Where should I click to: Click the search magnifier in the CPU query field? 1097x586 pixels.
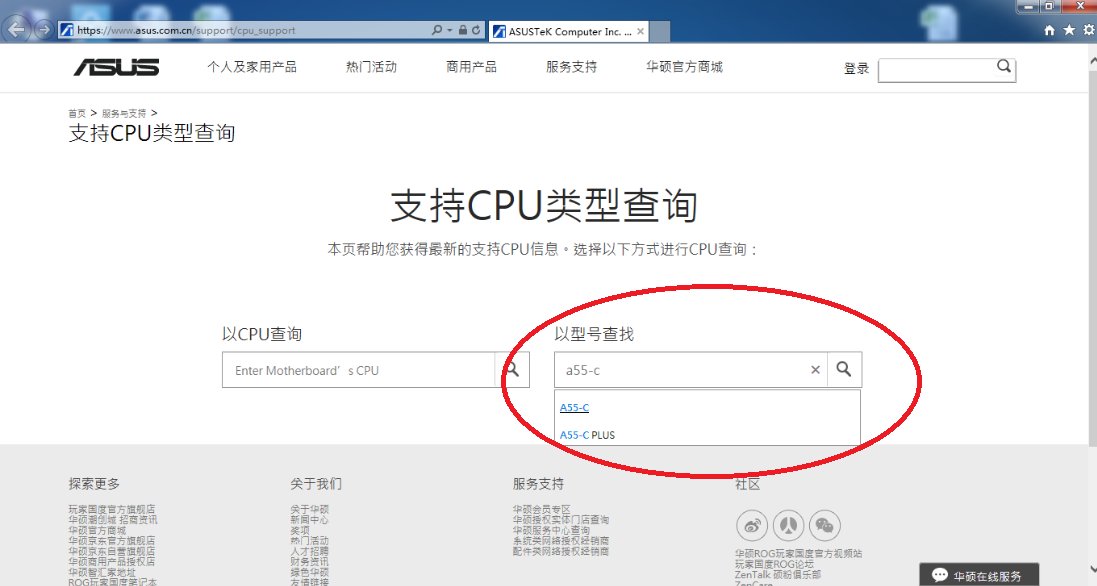click(x=513, y=369)
